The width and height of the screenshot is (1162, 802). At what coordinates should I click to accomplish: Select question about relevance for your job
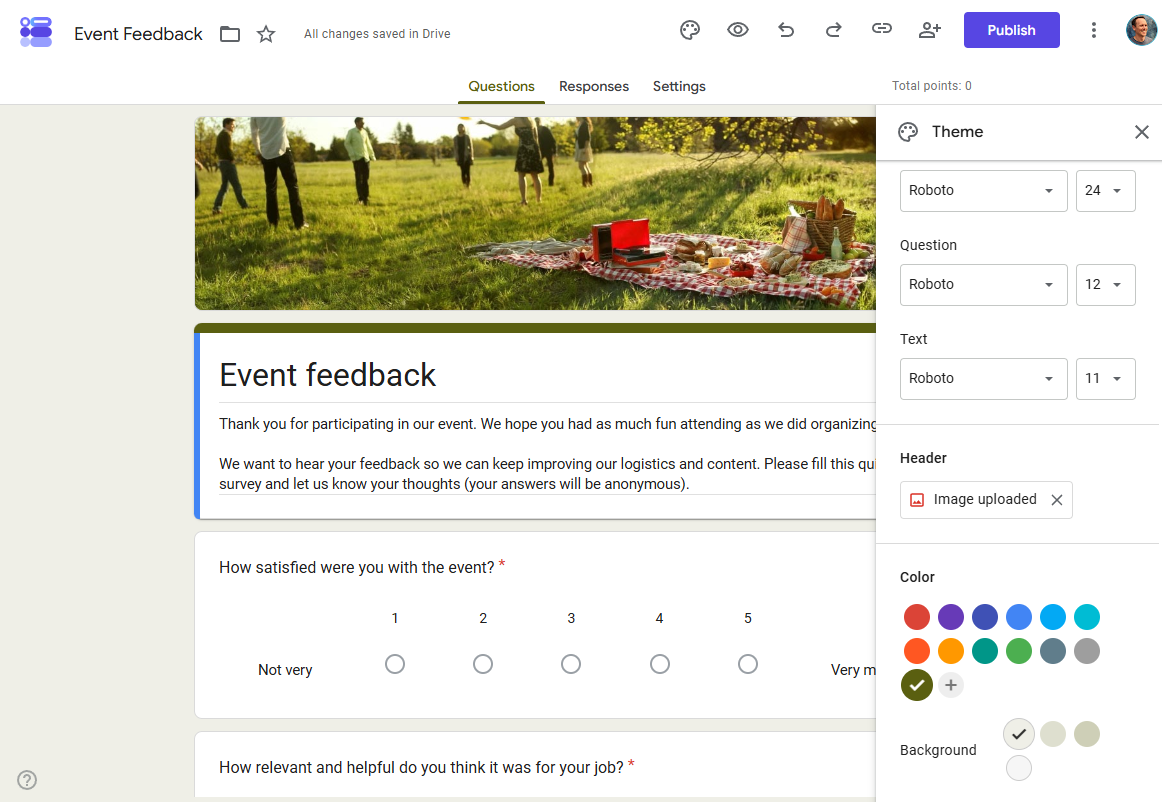[x=421, y=768]
